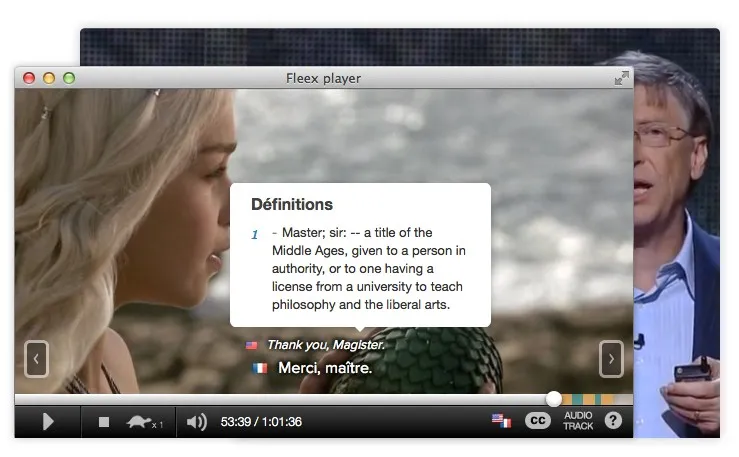
Task: Mute audio via the speaker icon
Action: 197,422
